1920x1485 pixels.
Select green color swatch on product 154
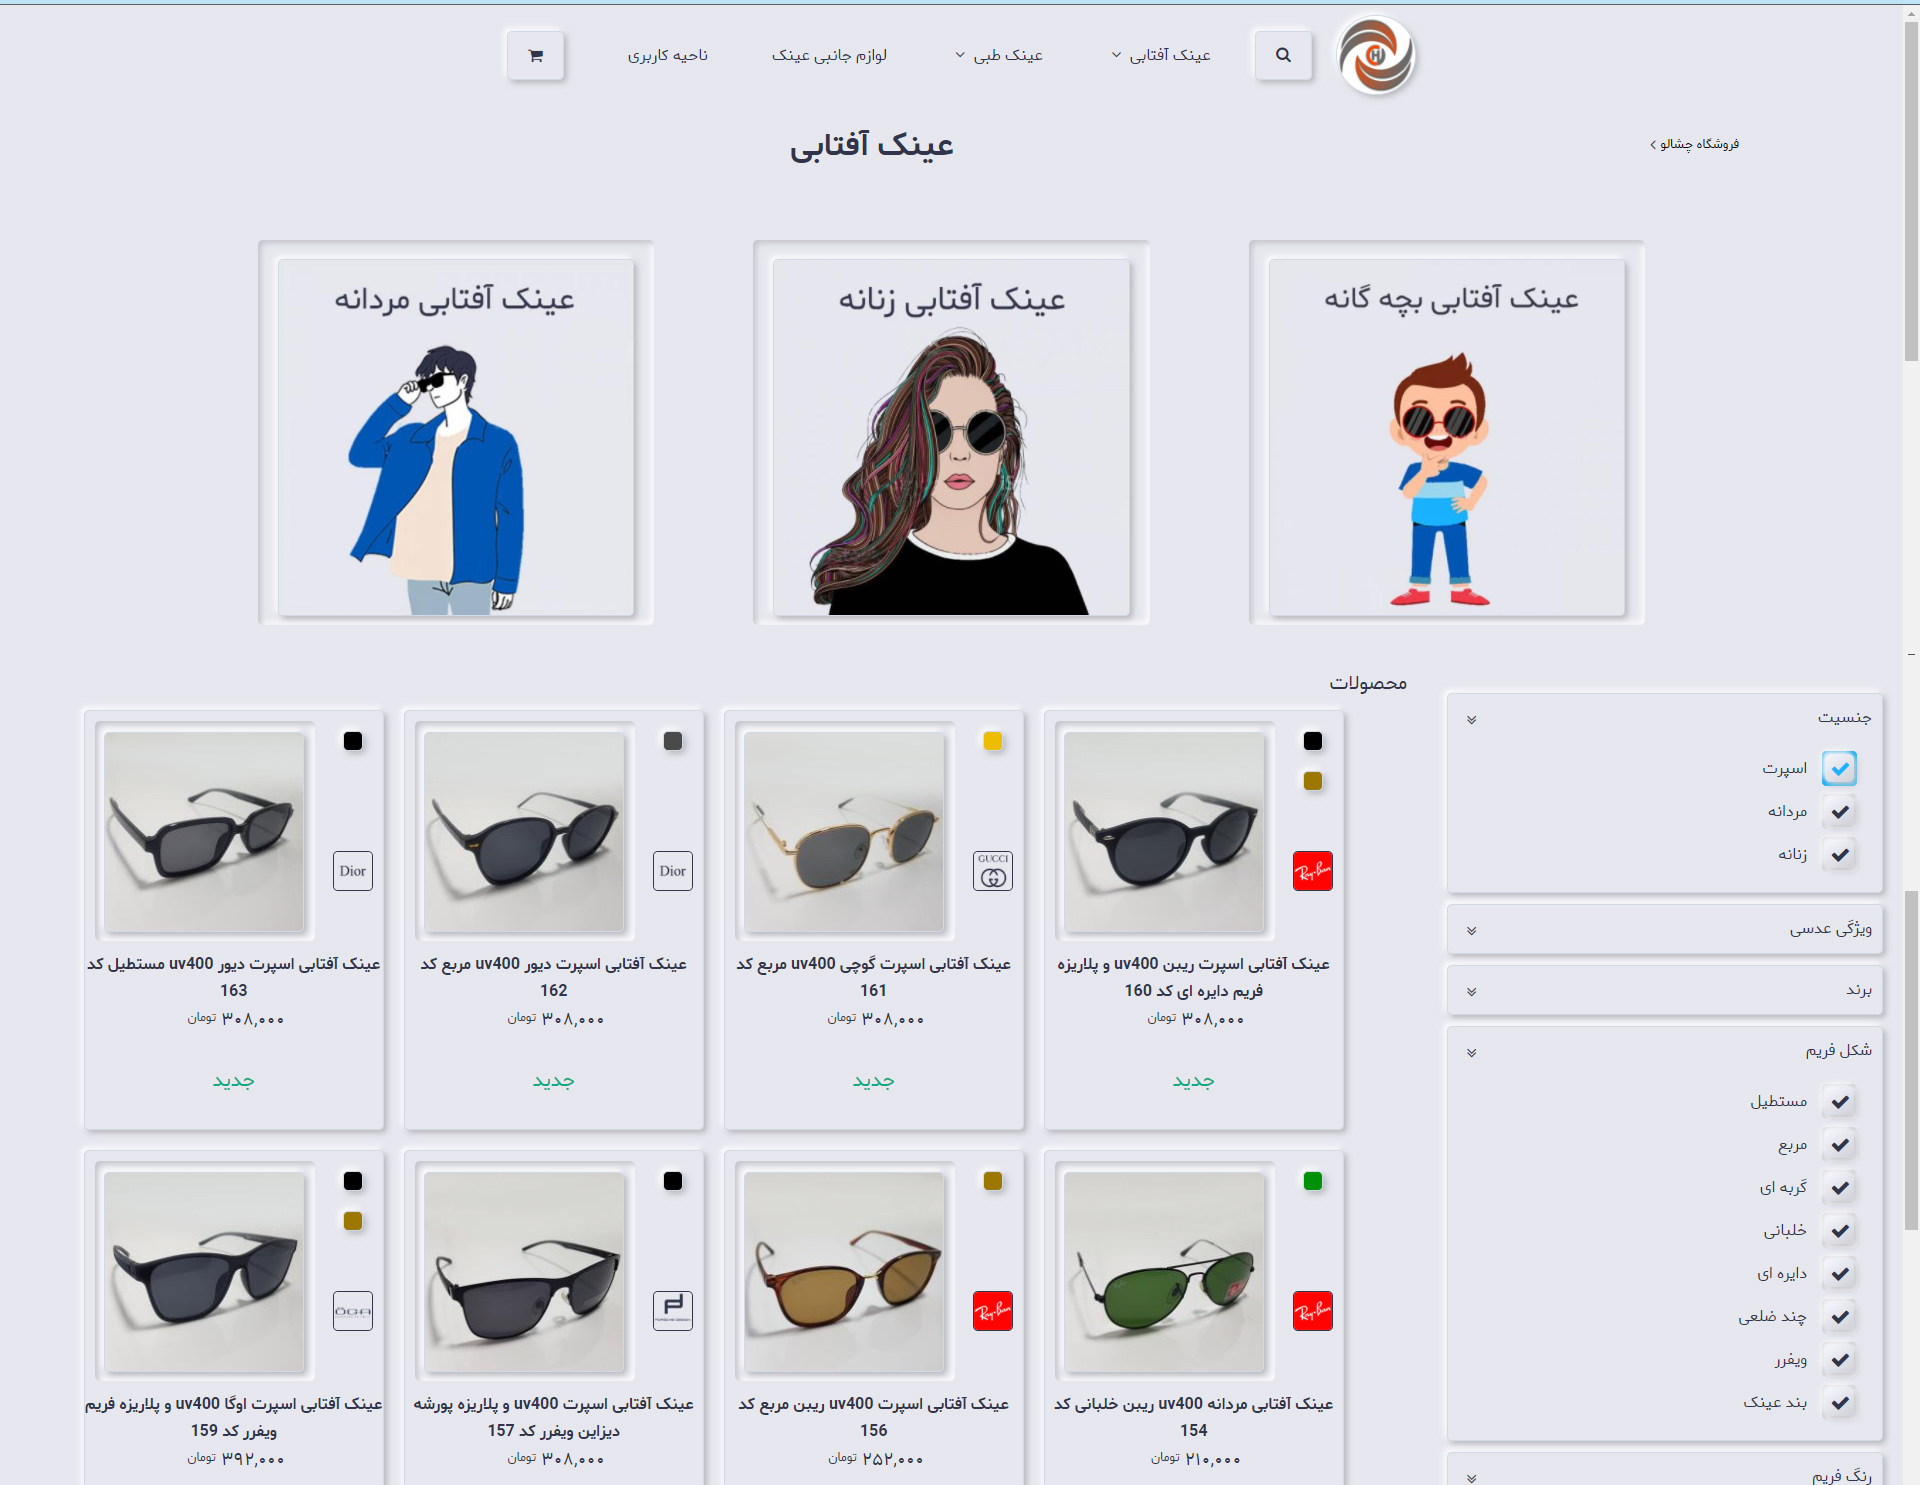point(1312,1181)
